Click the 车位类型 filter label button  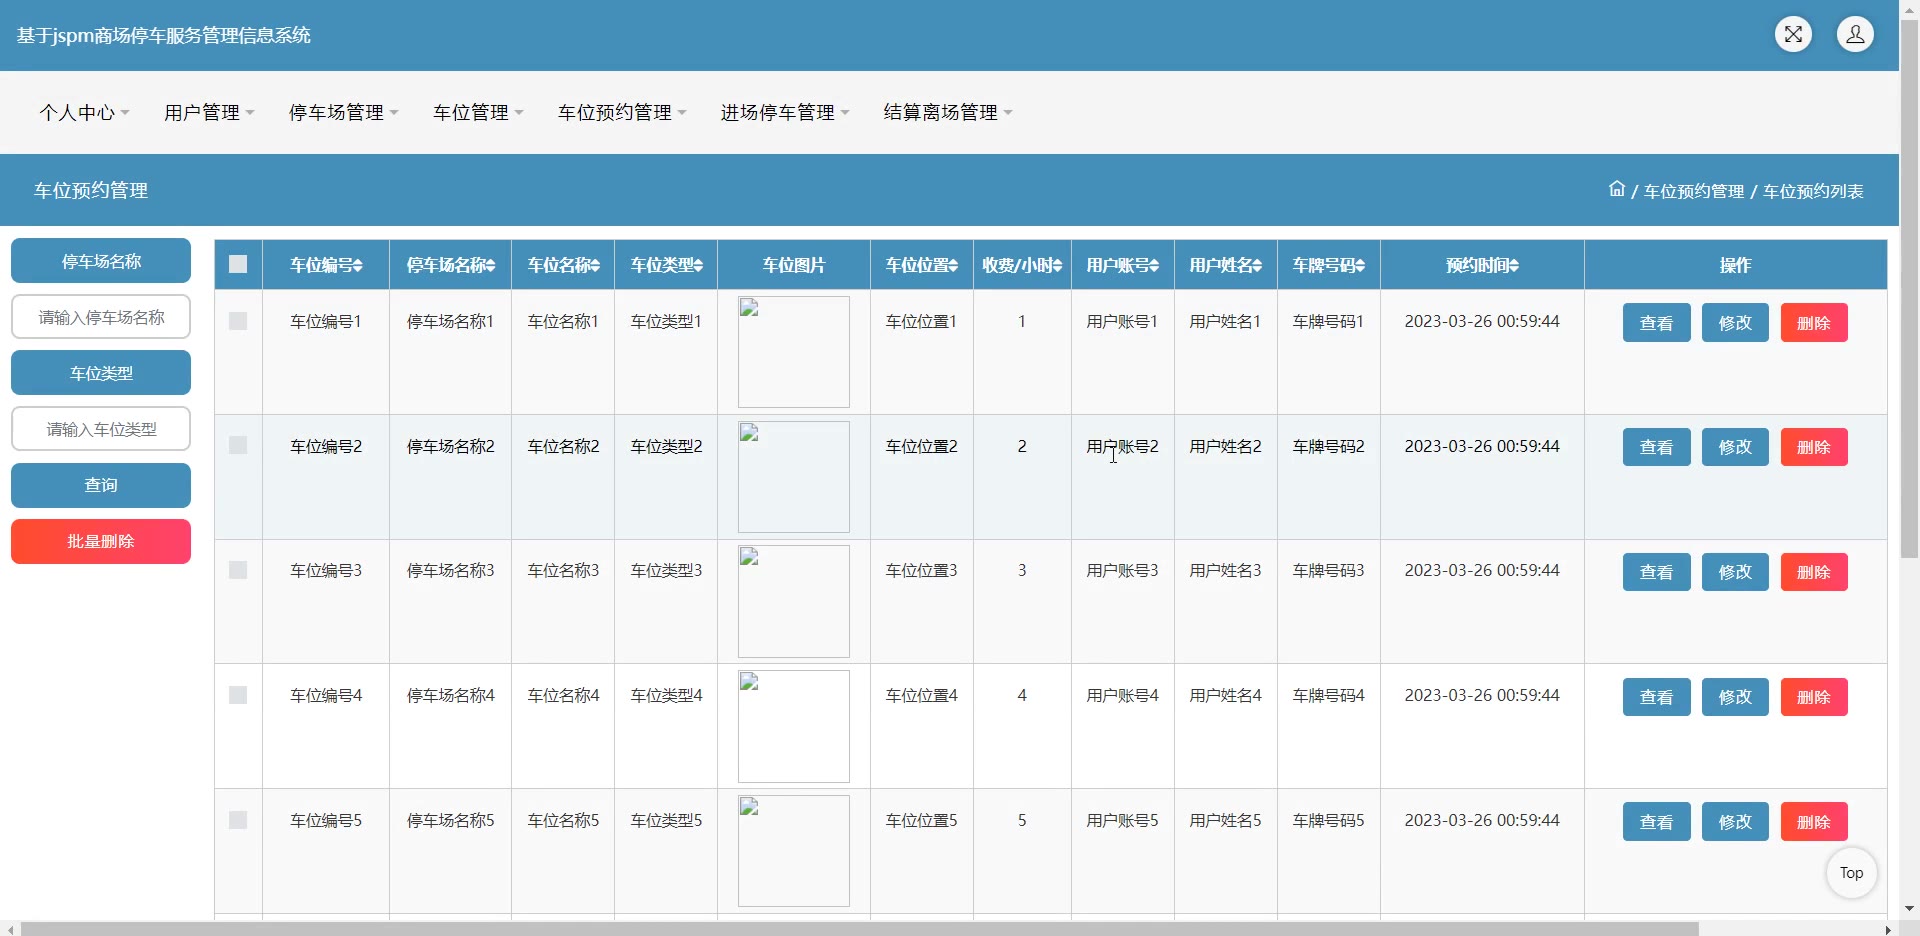pos(101,373)
